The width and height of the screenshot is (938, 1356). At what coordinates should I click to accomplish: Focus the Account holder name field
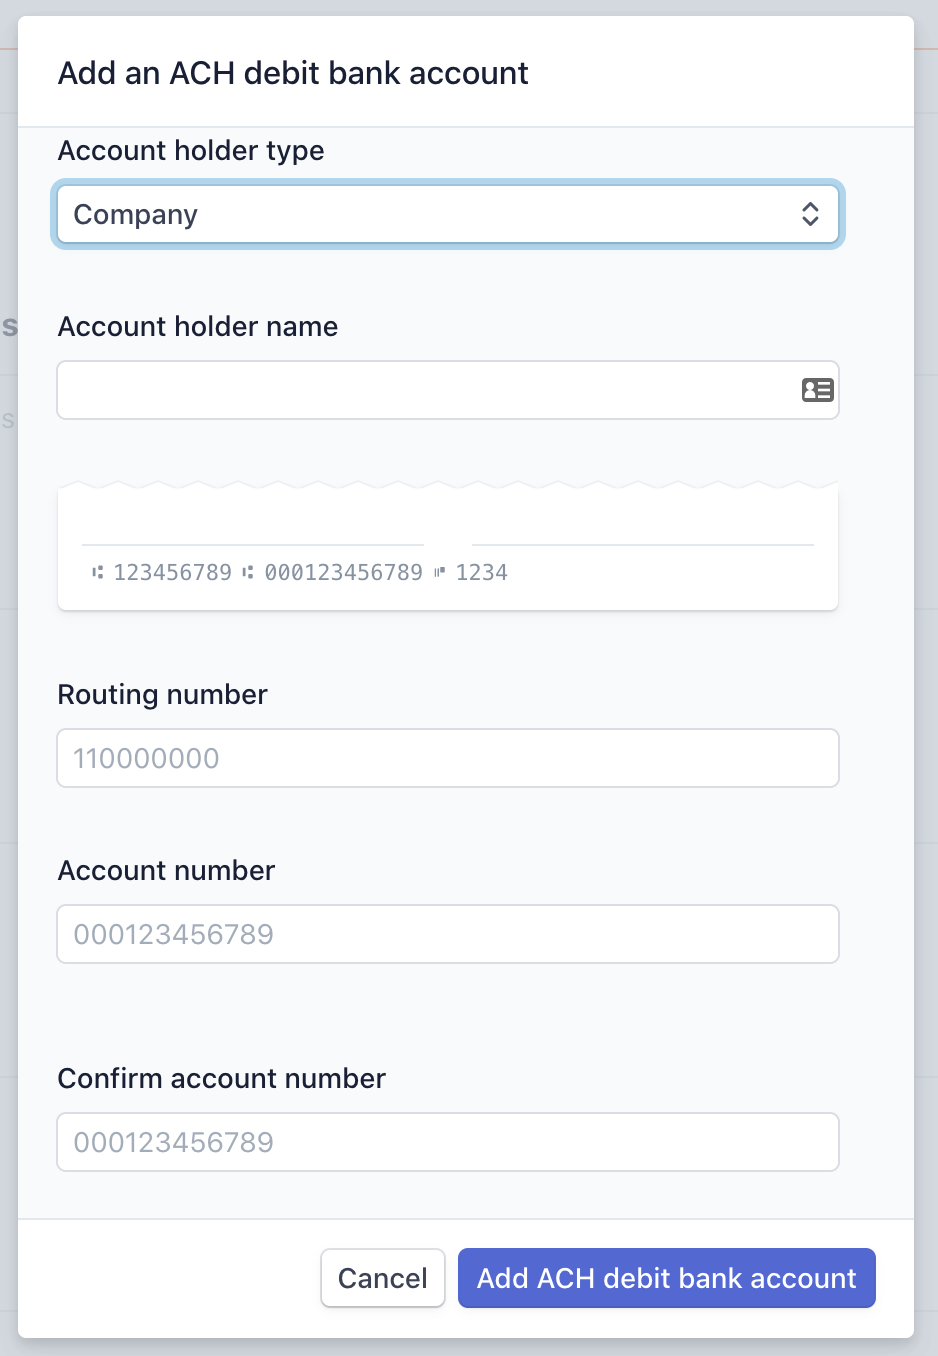pyautogui.click(x=448, y=390)
